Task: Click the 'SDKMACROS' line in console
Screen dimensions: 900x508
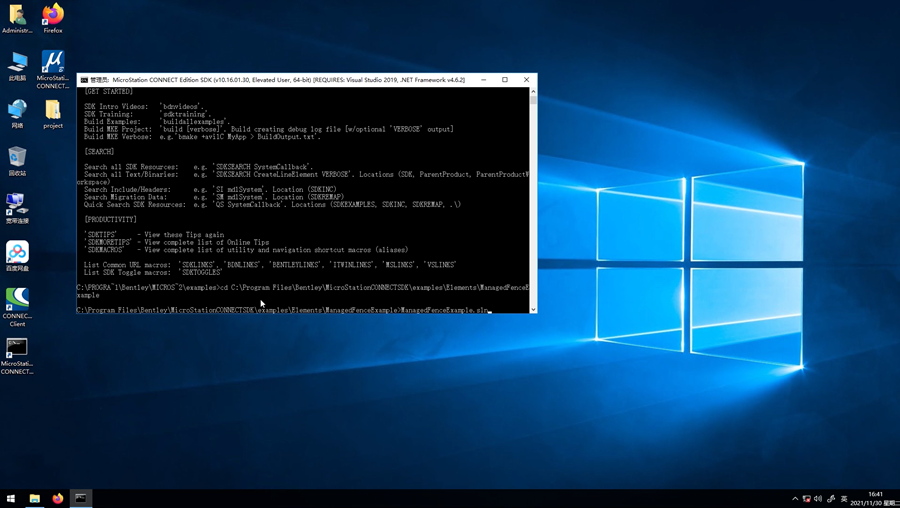Action: (x=246, y=250)
